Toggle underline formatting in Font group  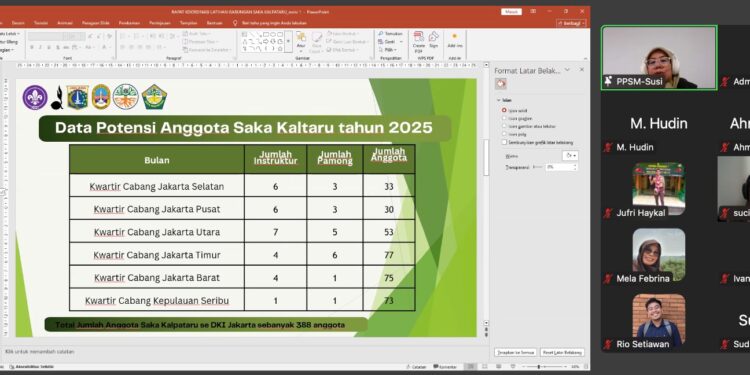[49, 47]
